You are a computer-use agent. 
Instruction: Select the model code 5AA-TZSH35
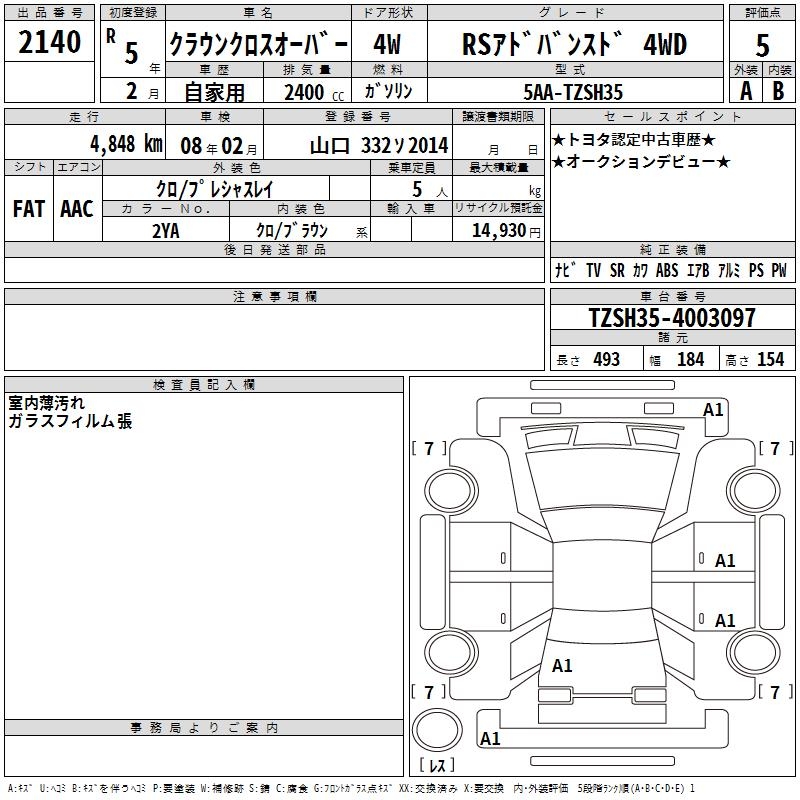click(x=573, y=92)
